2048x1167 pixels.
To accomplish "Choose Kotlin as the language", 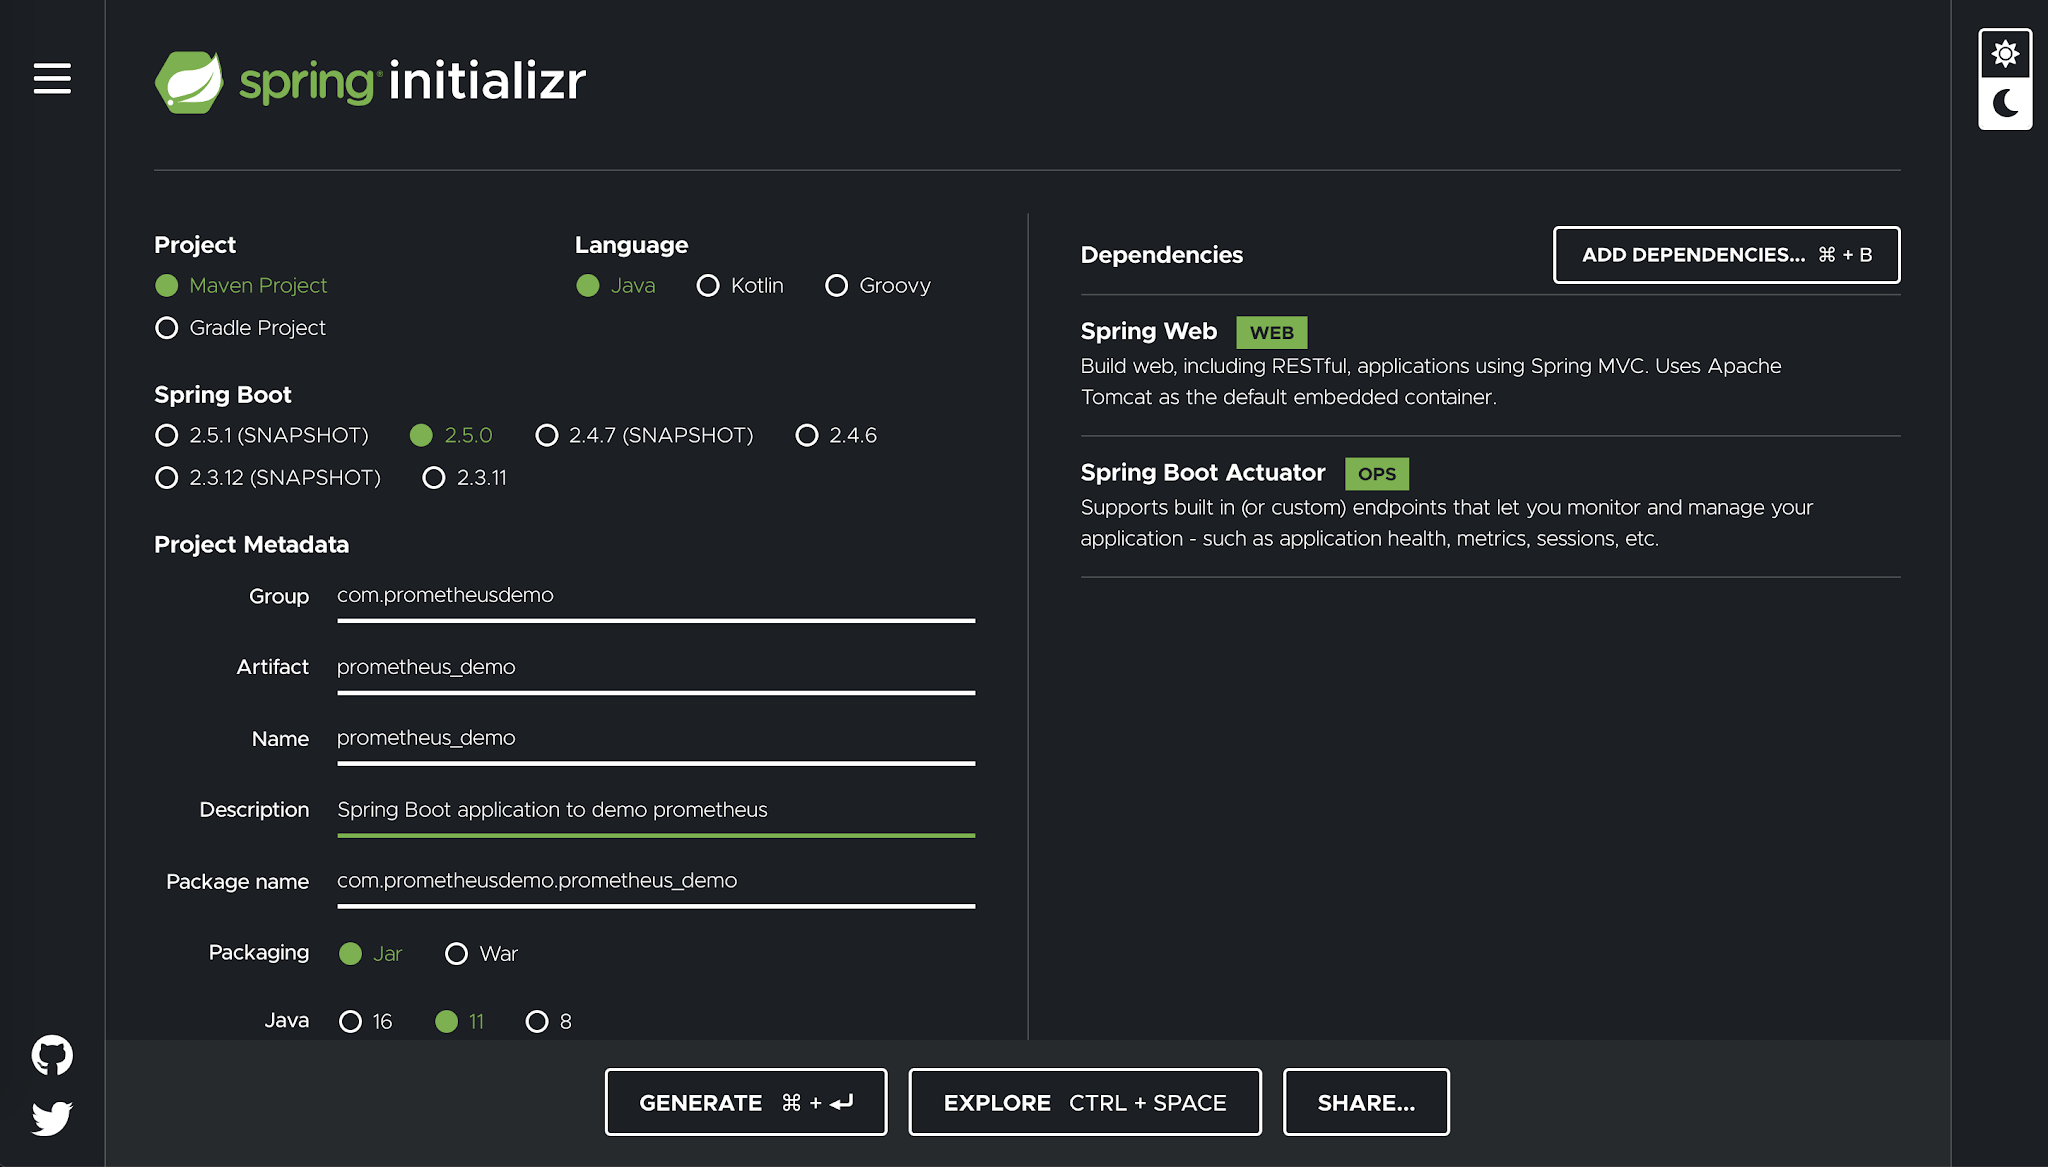I will 708,285.
